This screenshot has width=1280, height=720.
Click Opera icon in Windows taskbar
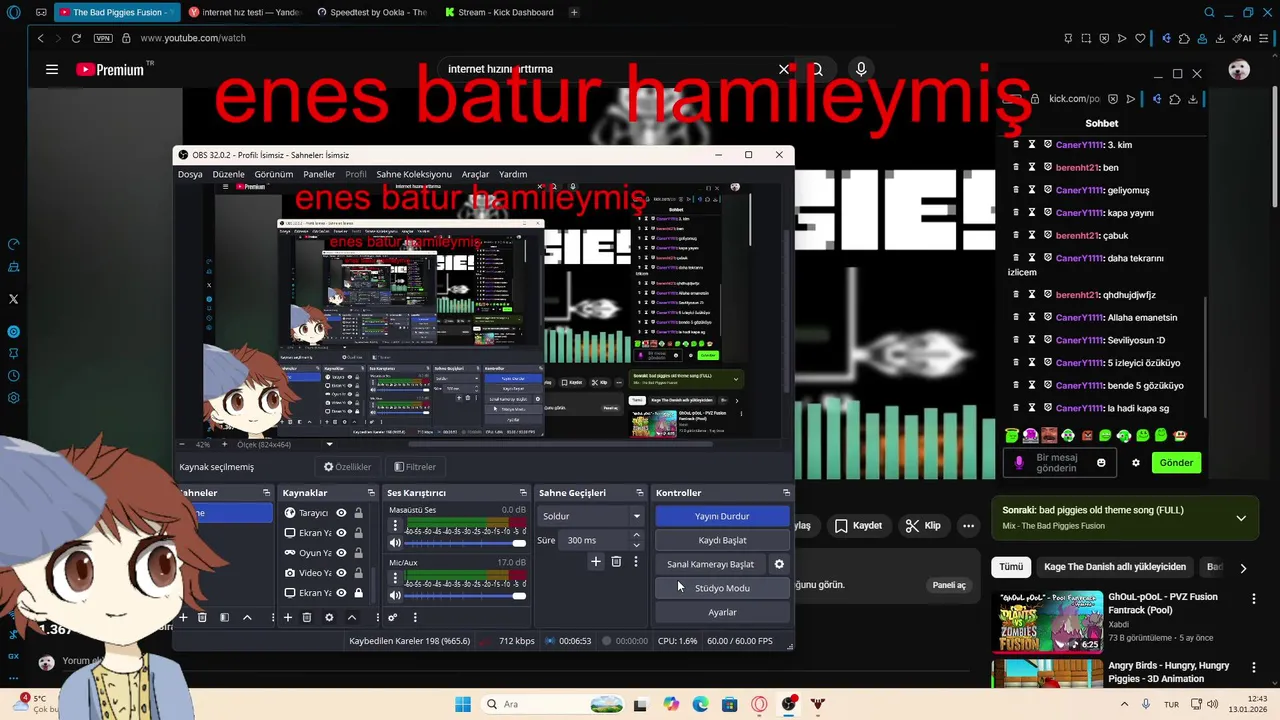tap(759, 704)
